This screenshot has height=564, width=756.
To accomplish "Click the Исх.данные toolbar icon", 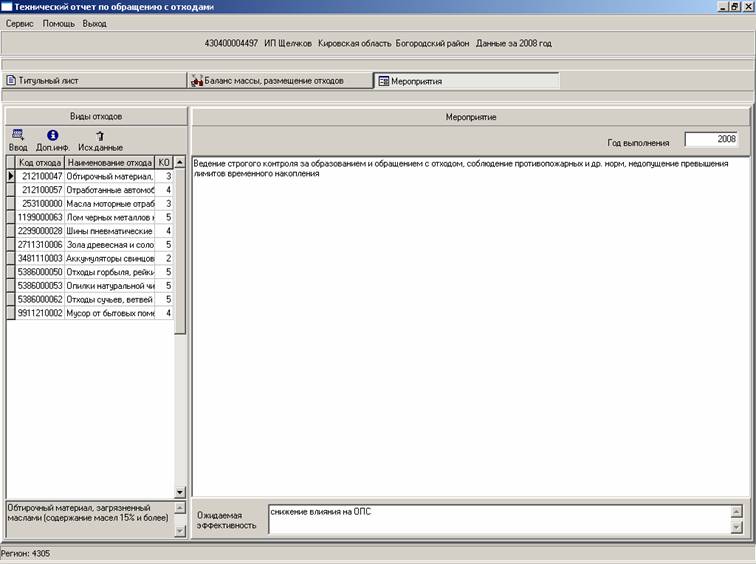I will (99, 139).
